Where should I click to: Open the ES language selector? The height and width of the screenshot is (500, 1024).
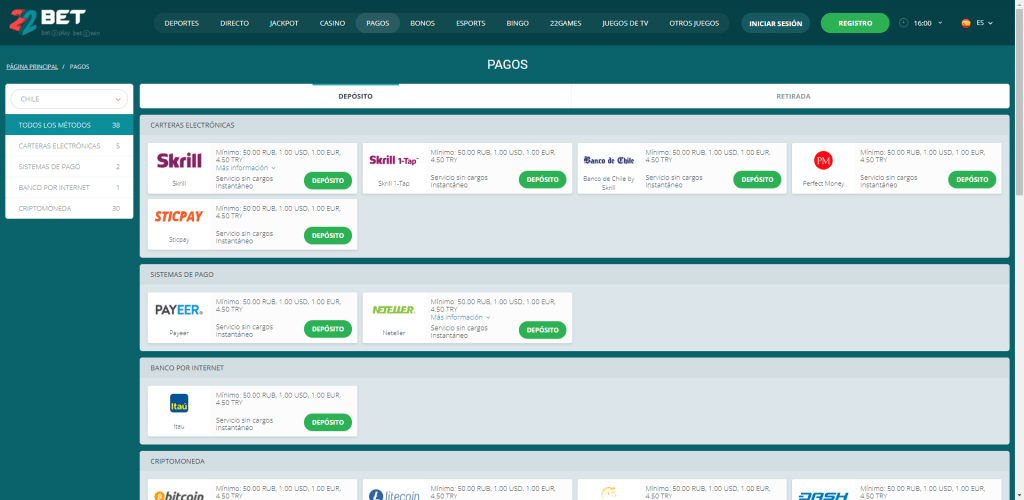976,23
